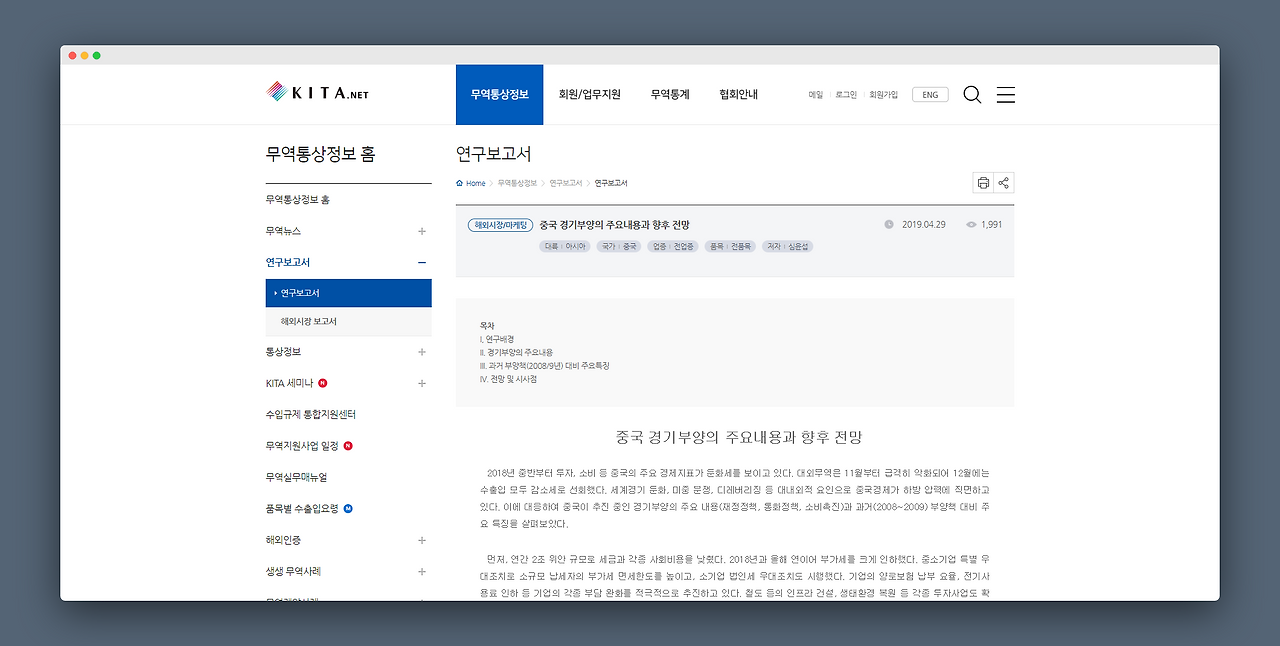Expand the 통상정보 sidebar section

click(x=422, y=352)
